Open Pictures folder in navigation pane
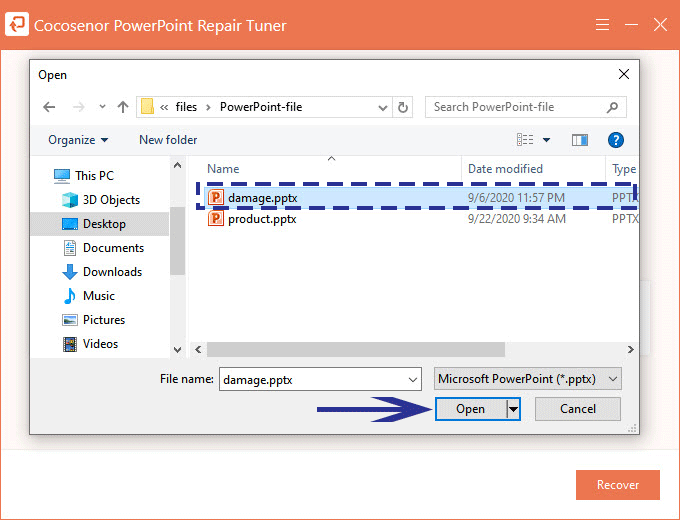Viewport: 680px width, 520px height. [x=104, y=320]
